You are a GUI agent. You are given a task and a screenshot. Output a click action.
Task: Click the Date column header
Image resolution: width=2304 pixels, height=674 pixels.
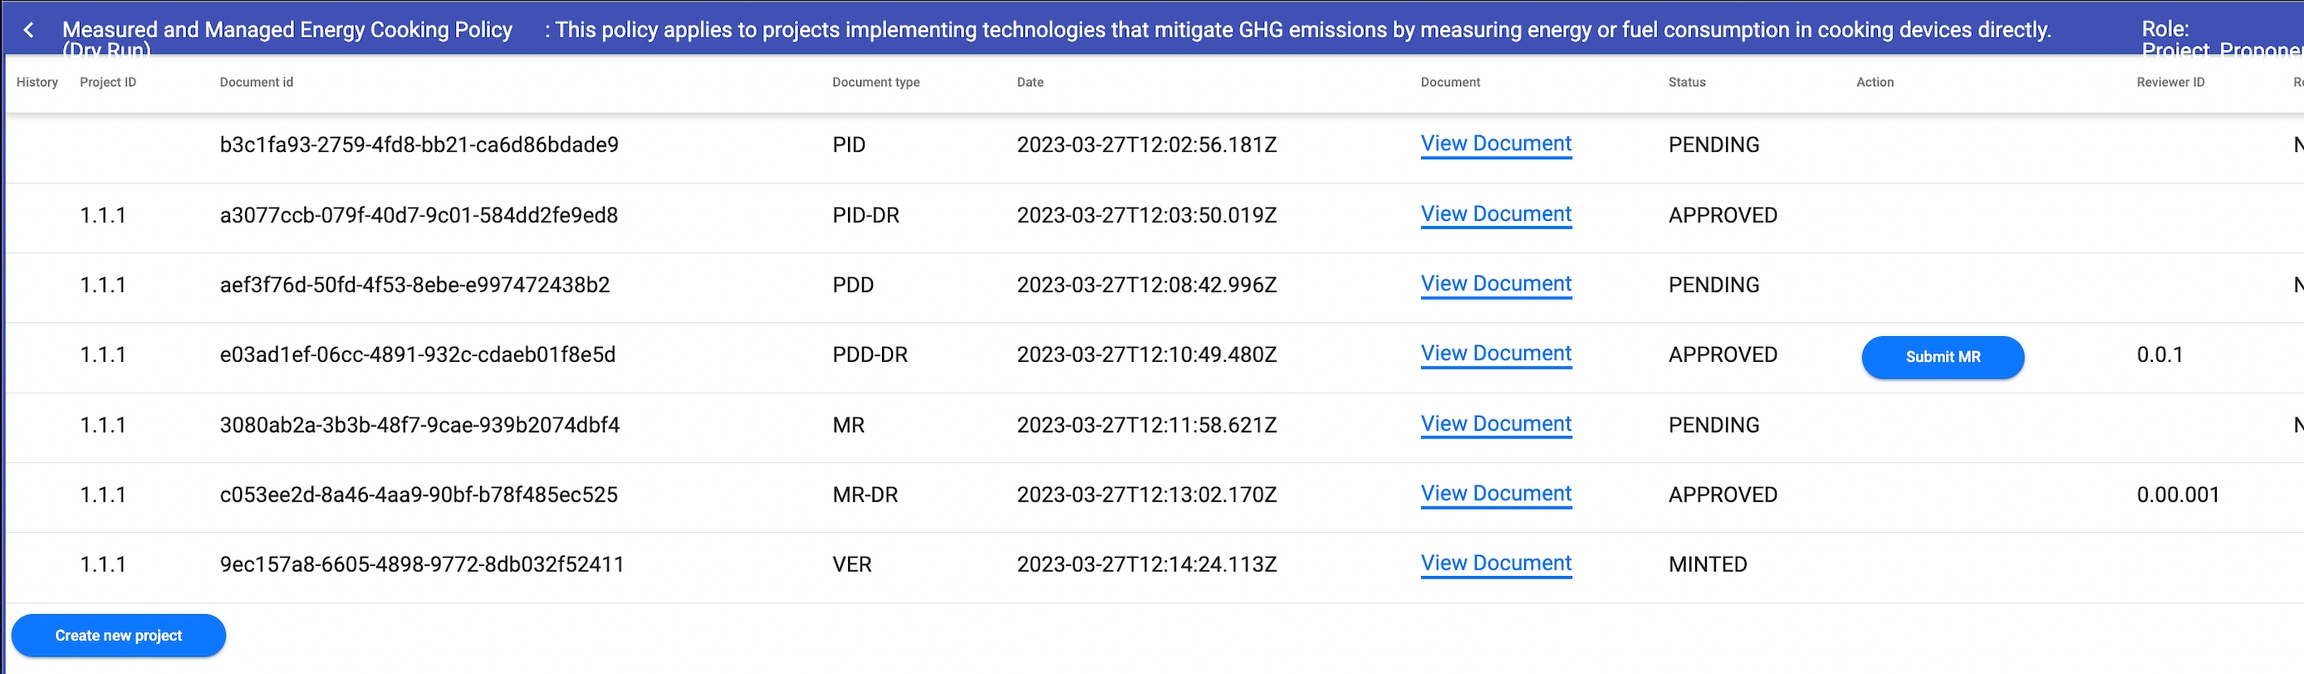[x=1030, y=82]
